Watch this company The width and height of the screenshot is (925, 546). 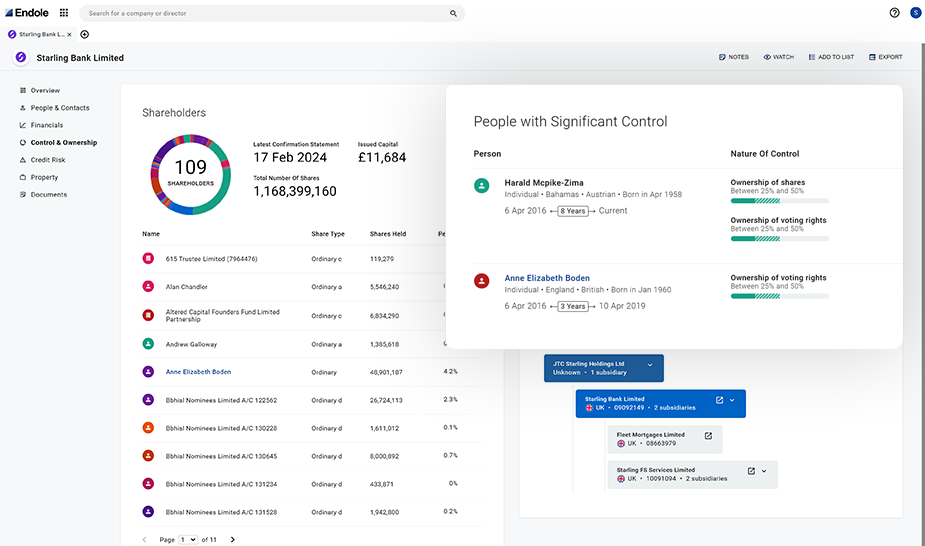pyautogui.click(x=778, y=57)
